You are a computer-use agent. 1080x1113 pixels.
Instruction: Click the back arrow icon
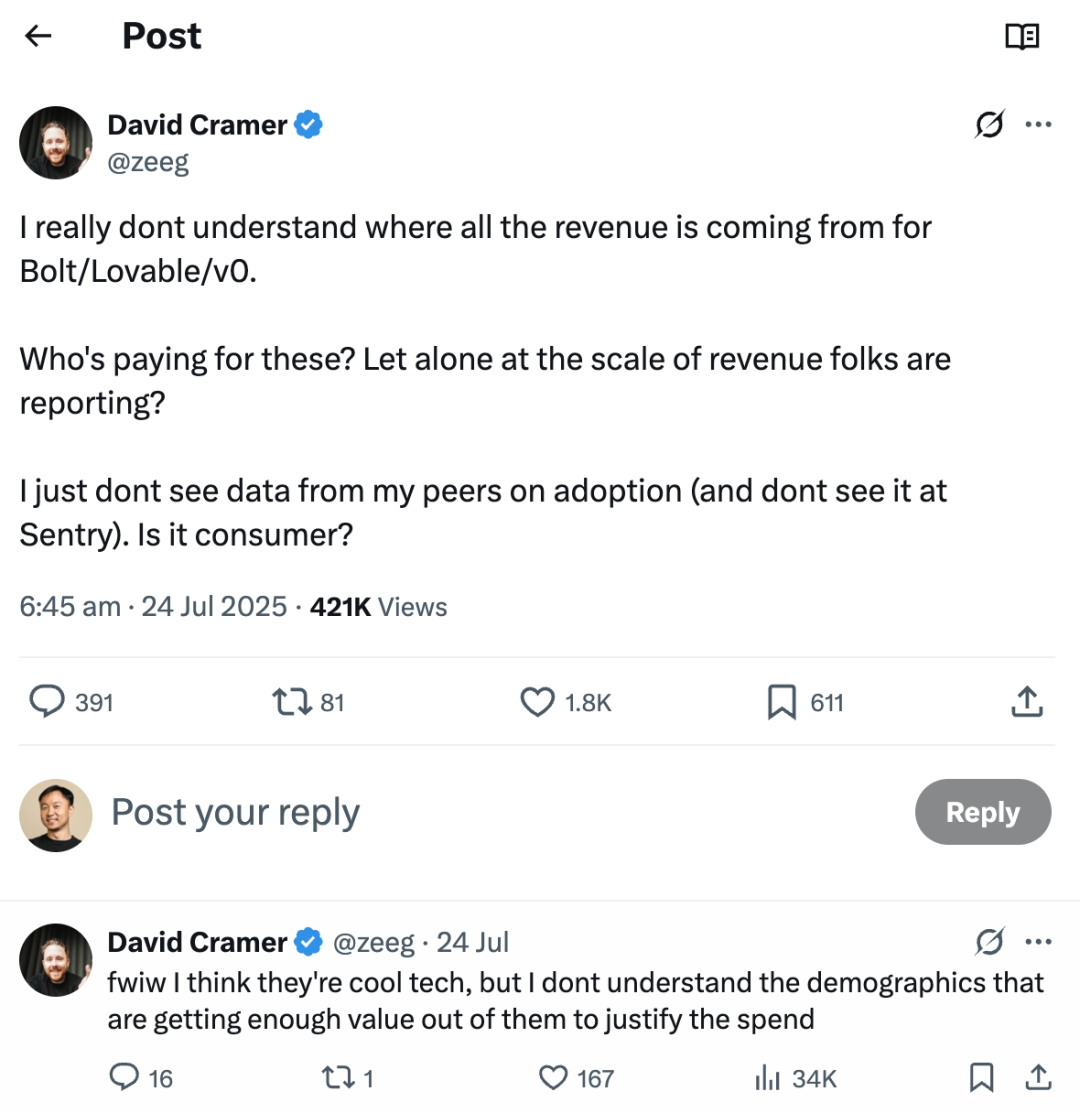click(38, 37)
